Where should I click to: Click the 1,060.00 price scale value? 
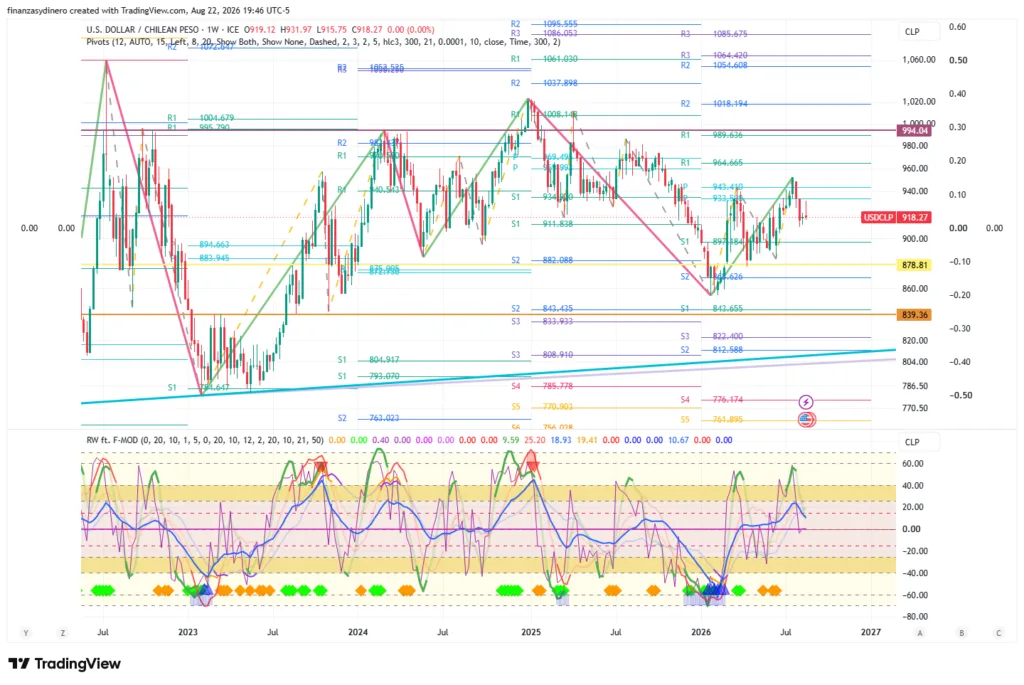coord(918,59)
